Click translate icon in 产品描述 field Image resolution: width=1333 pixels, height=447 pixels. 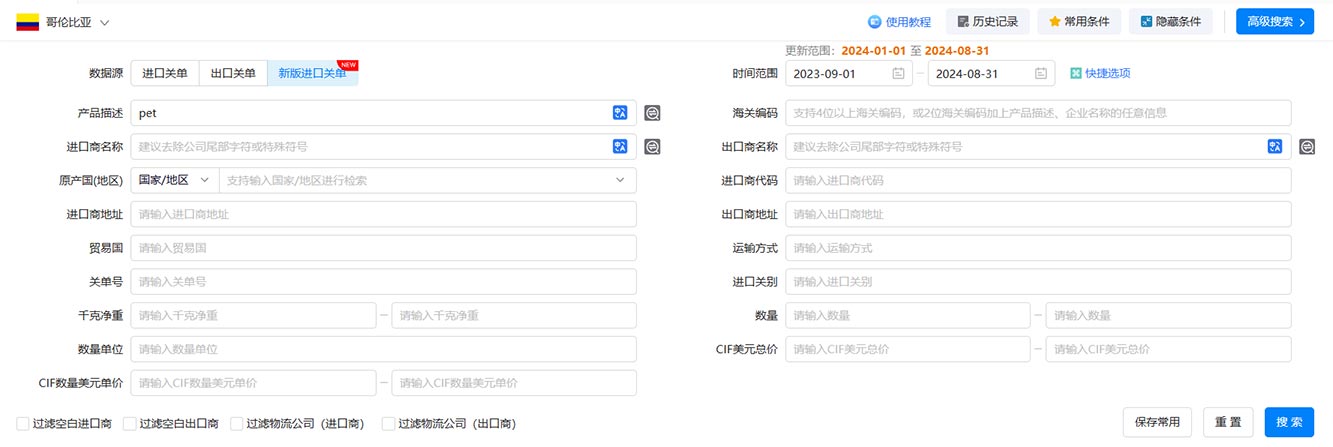click(620, 113)
